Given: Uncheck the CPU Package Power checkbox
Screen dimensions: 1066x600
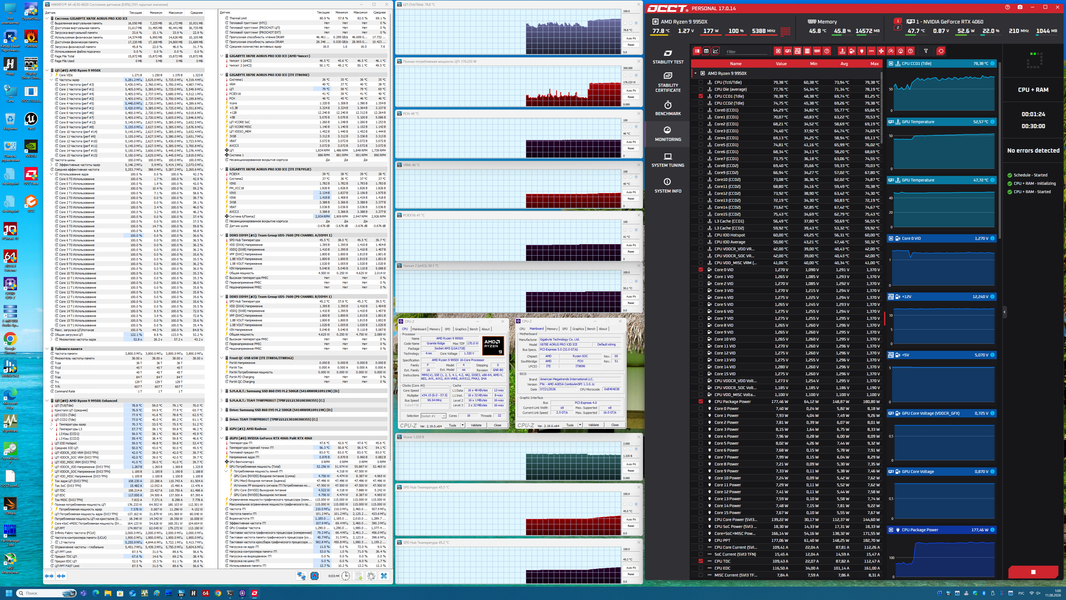Looking at the screenshot, I should point(701,402).
